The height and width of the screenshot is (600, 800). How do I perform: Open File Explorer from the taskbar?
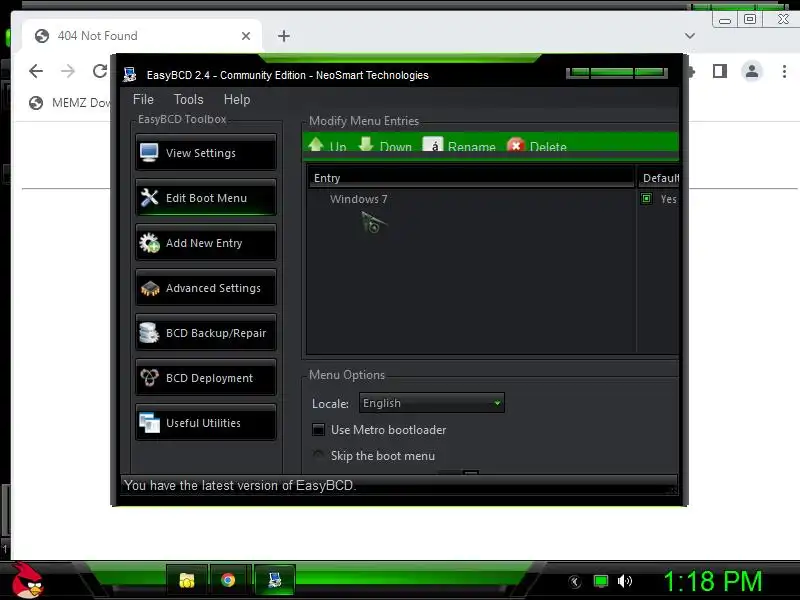(187, 580)
